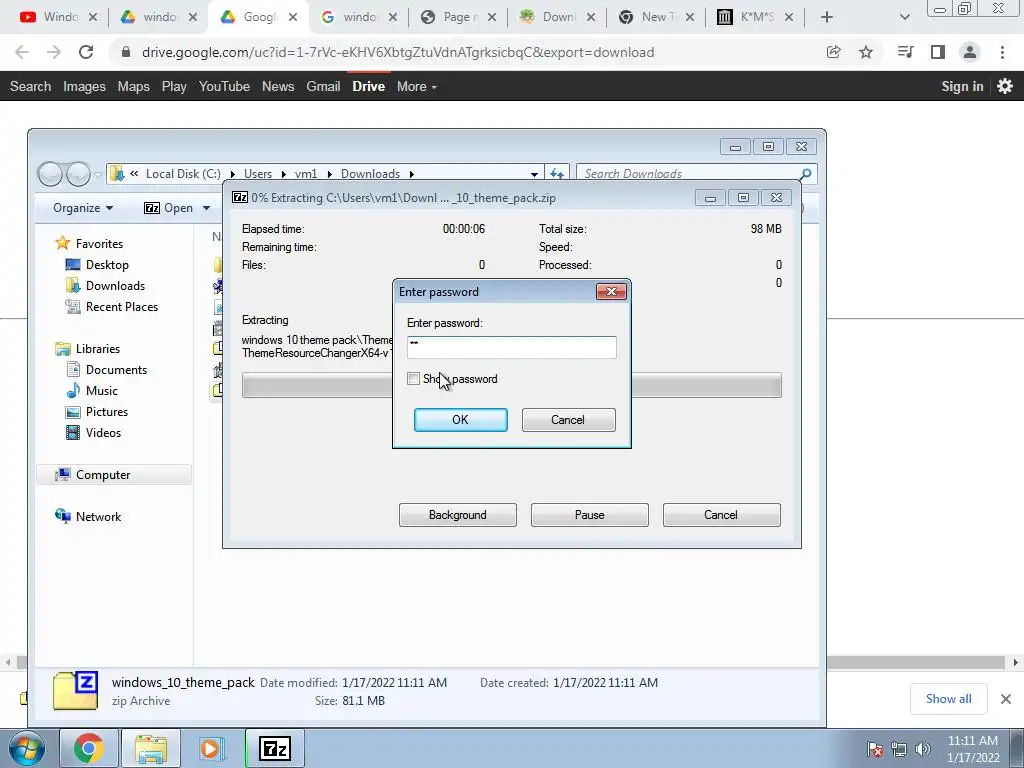Select Desktop in Explorer sidebar

[x=97, y=264]
